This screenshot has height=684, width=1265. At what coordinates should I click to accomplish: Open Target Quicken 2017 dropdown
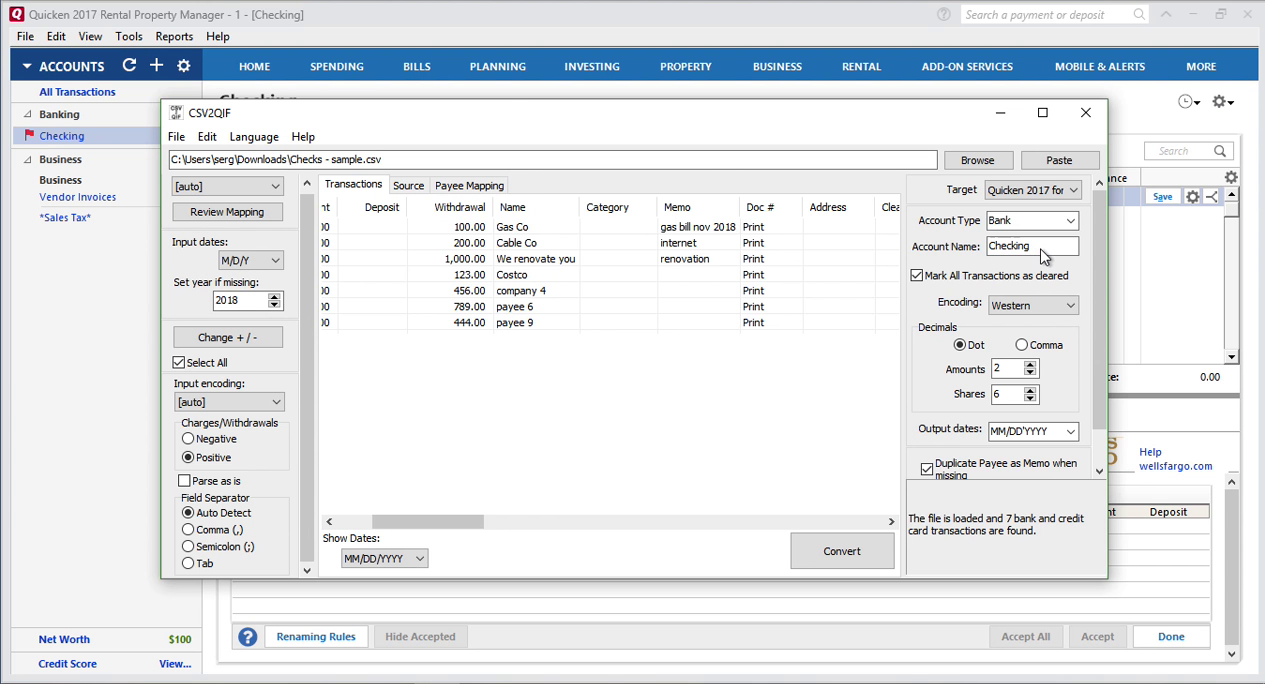[x=1033, y=190]
